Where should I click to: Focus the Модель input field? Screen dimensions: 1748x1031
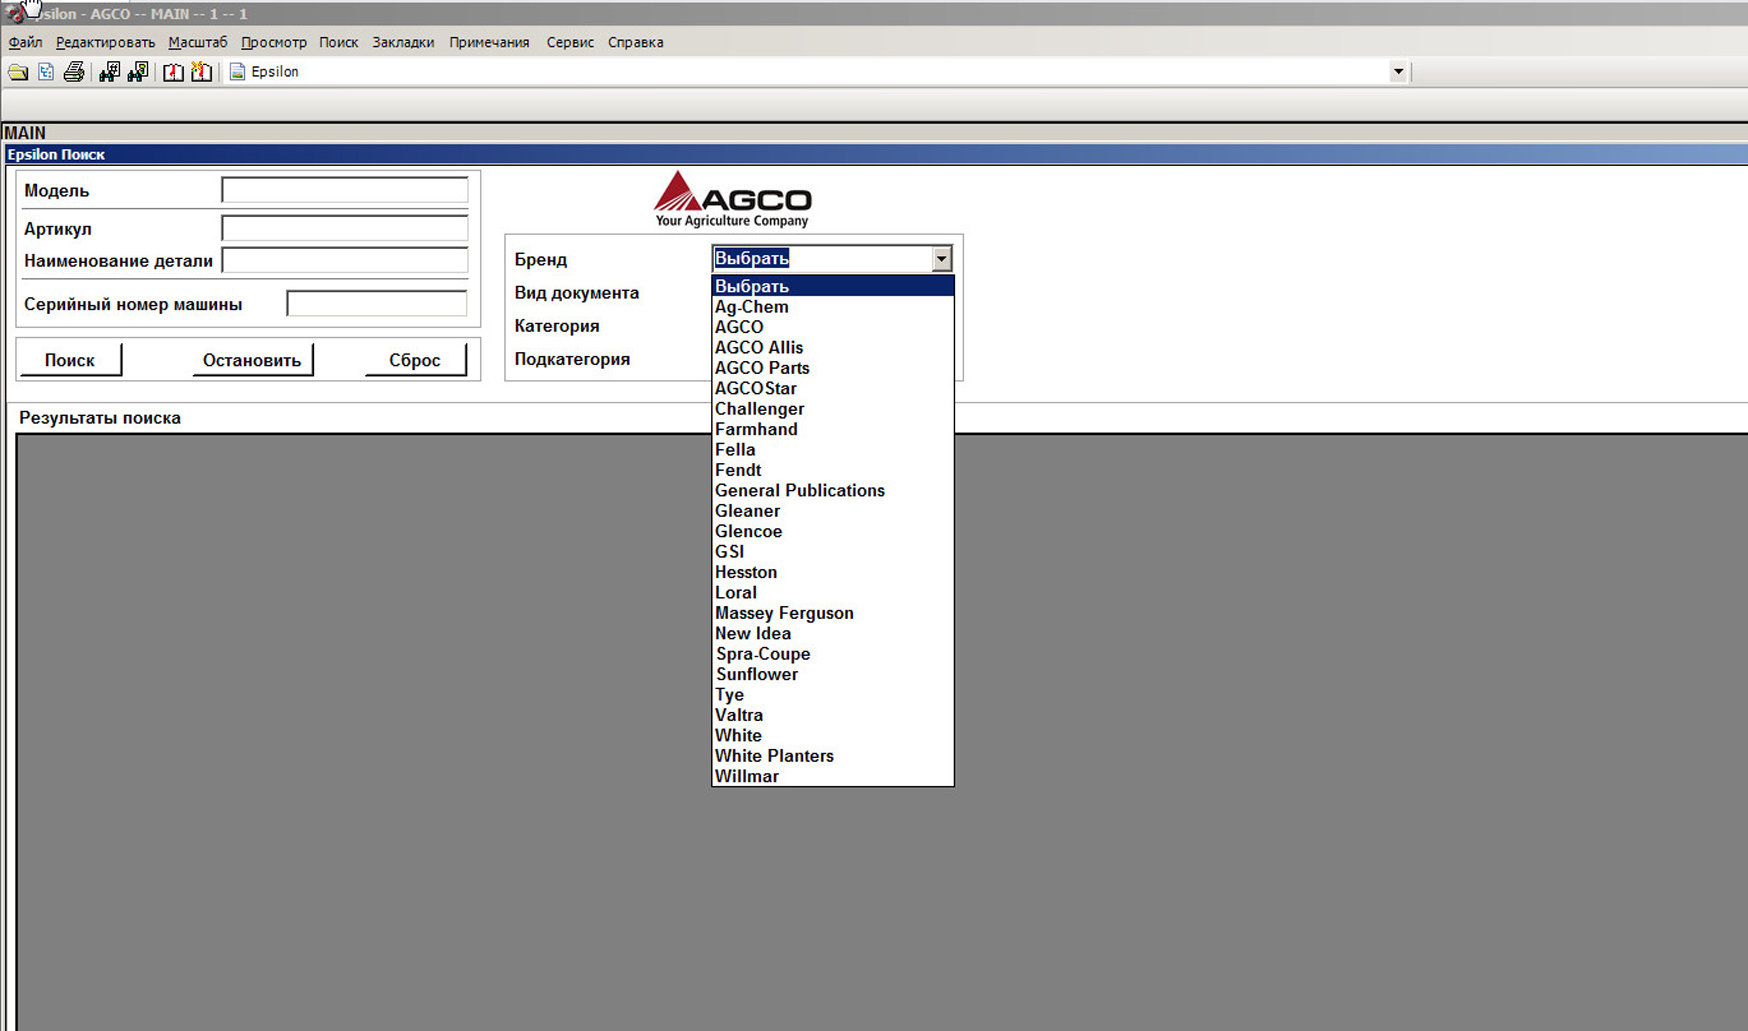(x=344, y=190)
